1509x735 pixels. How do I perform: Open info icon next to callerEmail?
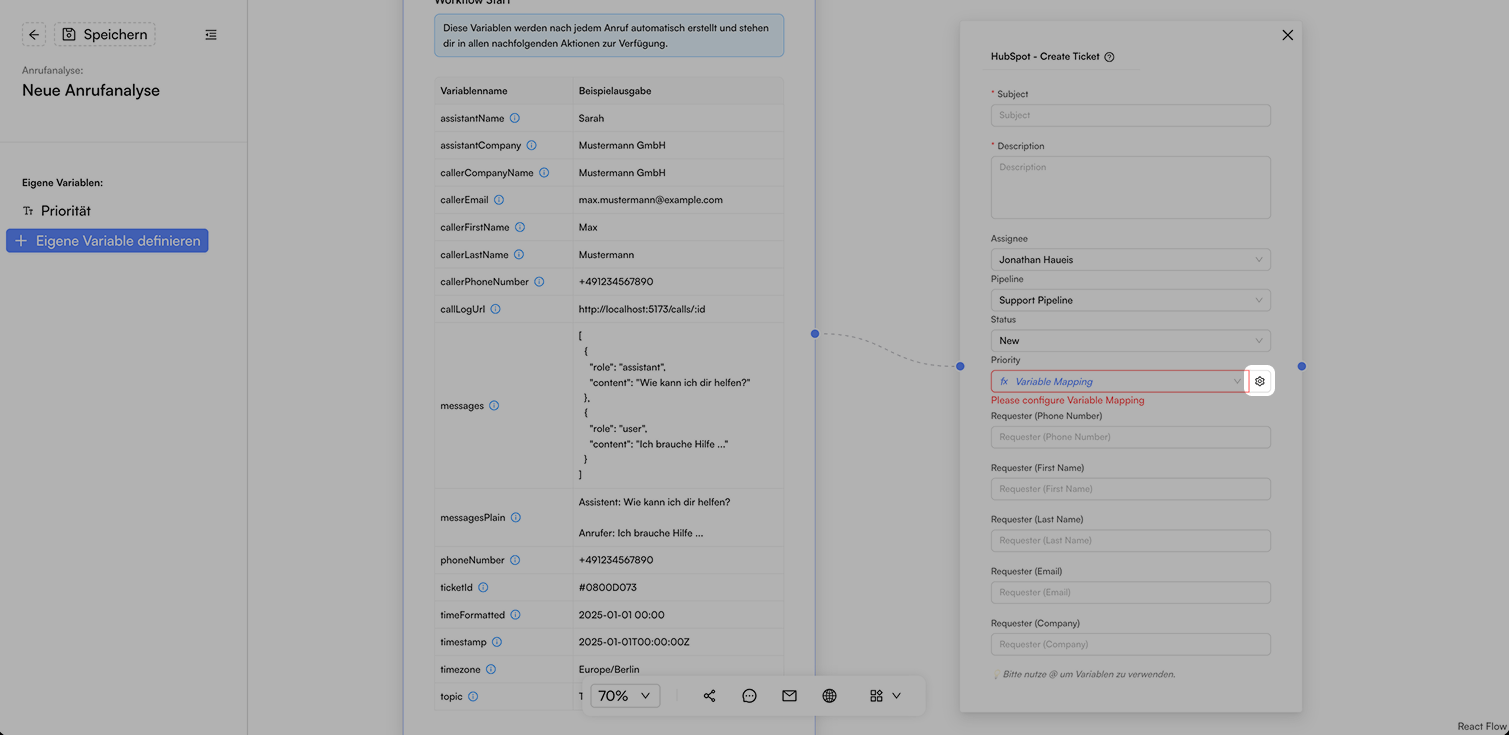(x=499, y=200)
